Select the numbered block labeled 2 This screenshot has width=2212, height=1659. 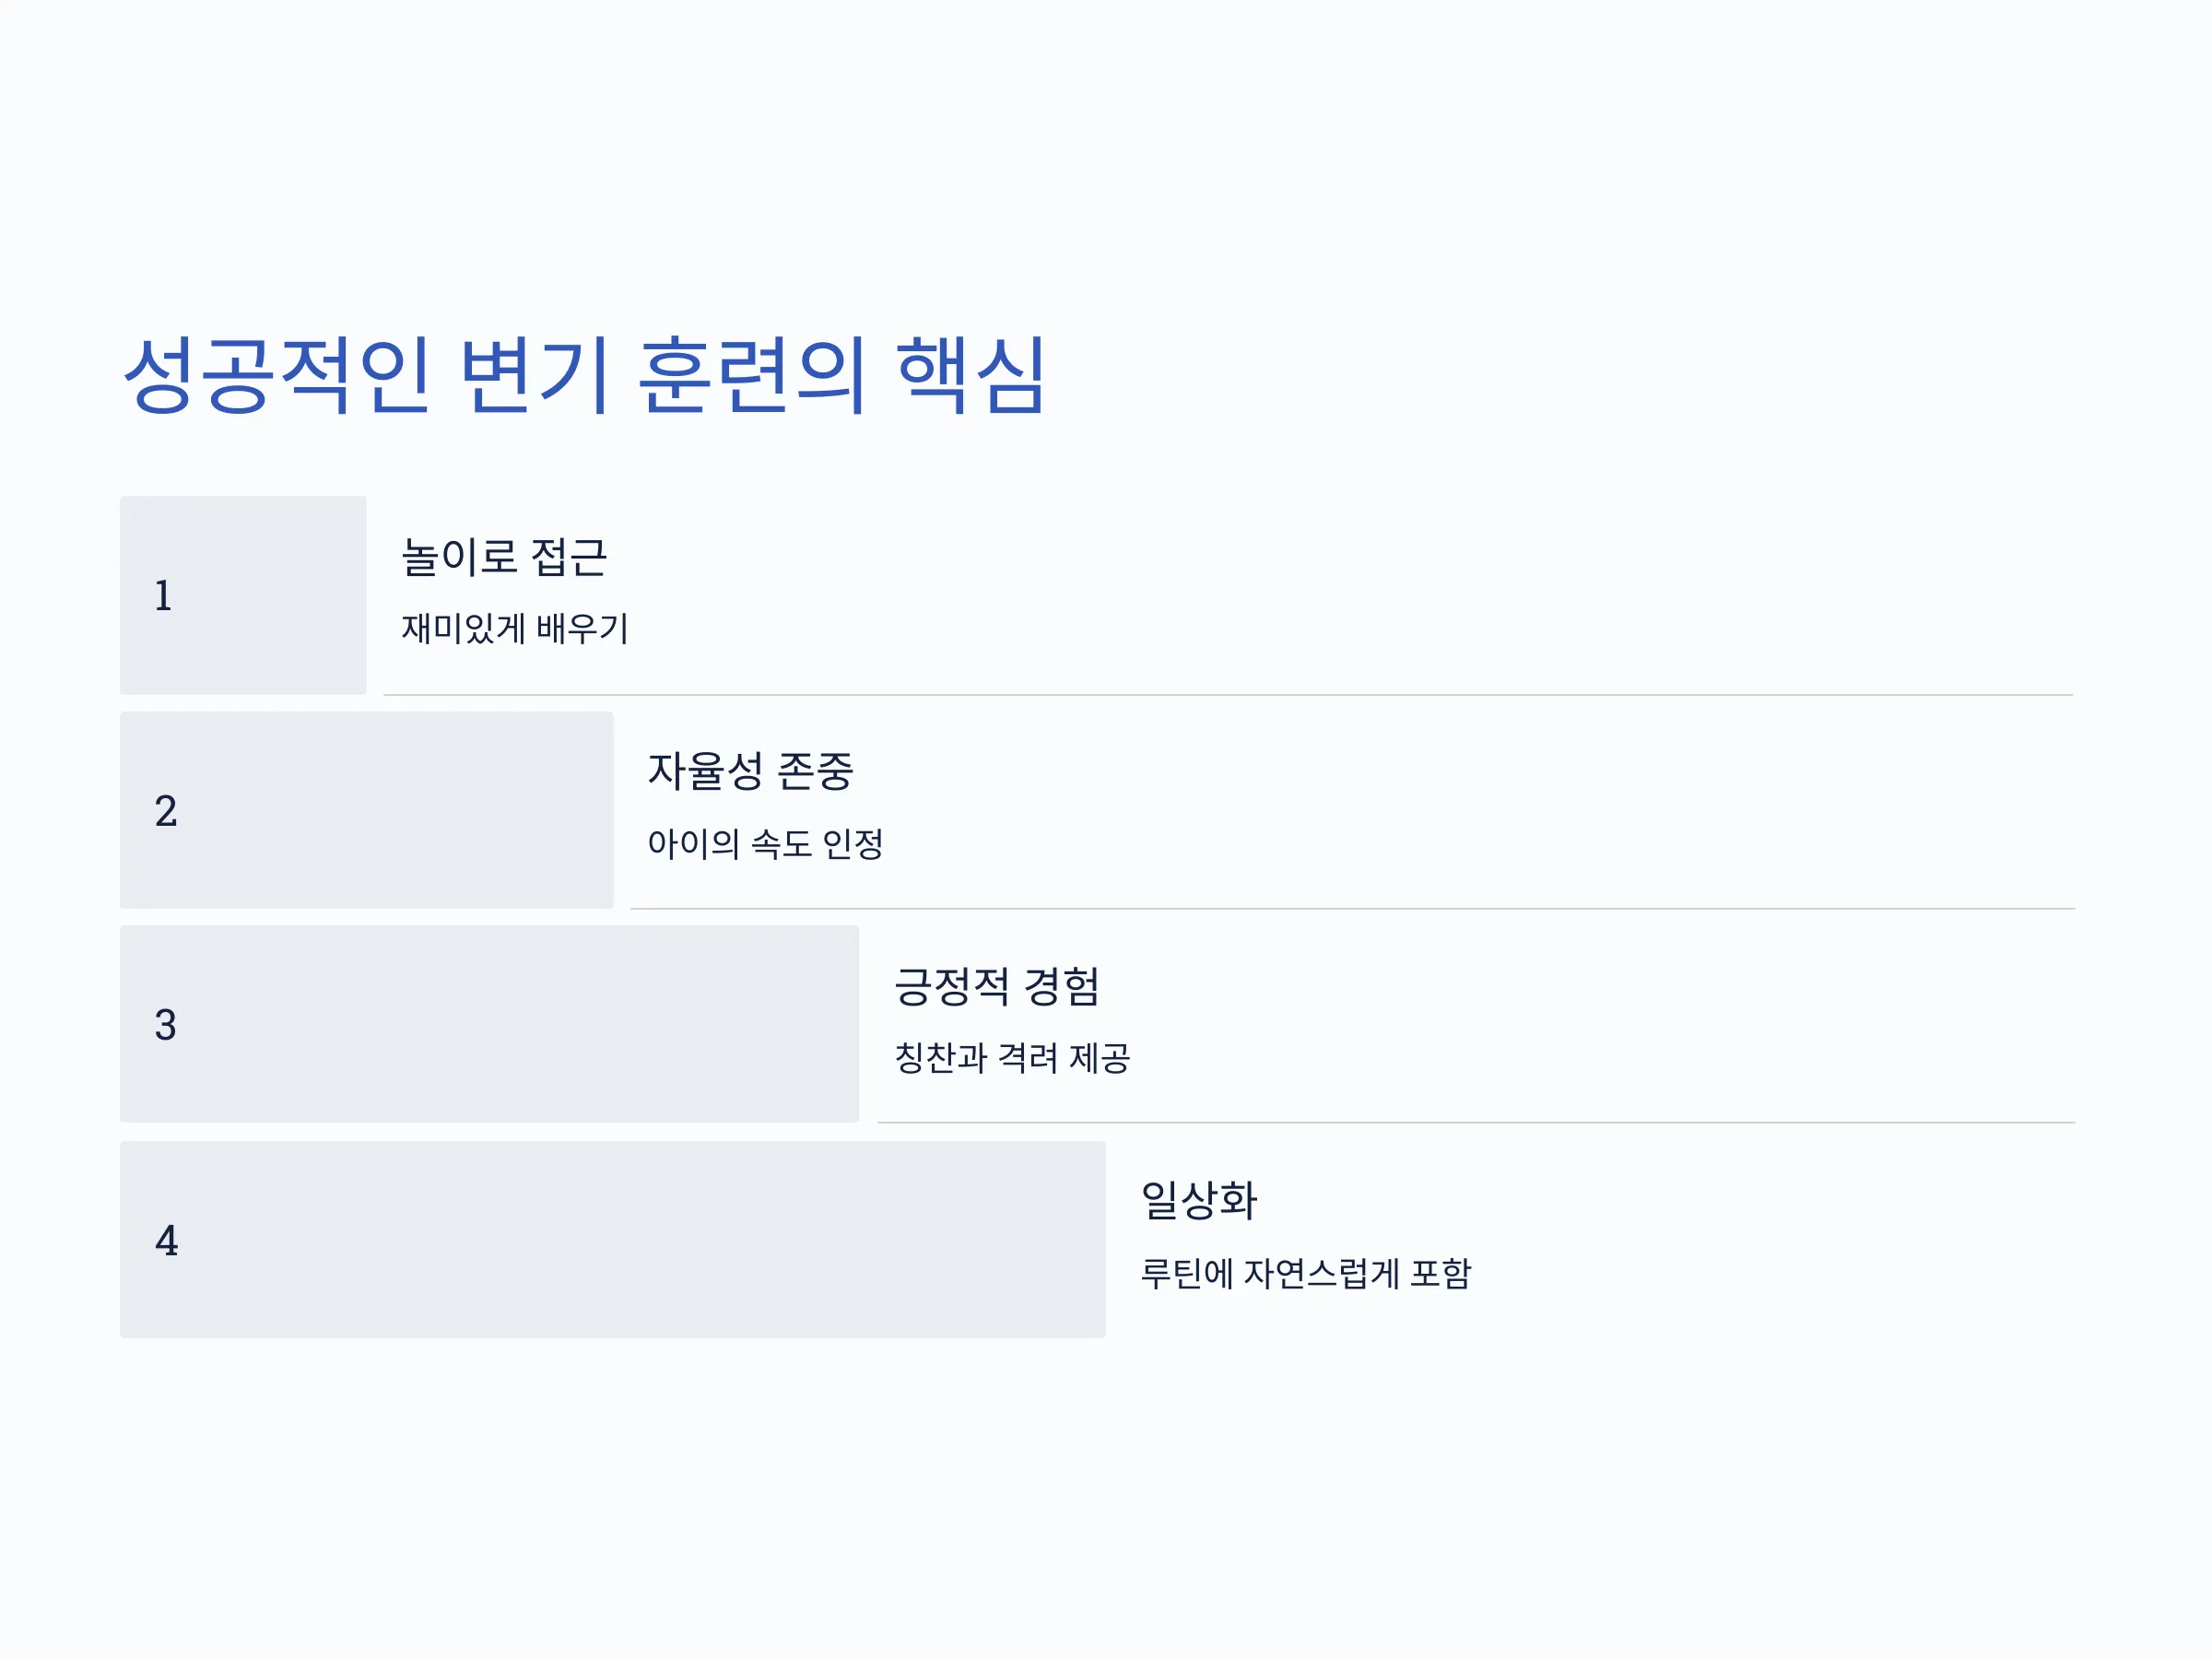click(366, 810)
